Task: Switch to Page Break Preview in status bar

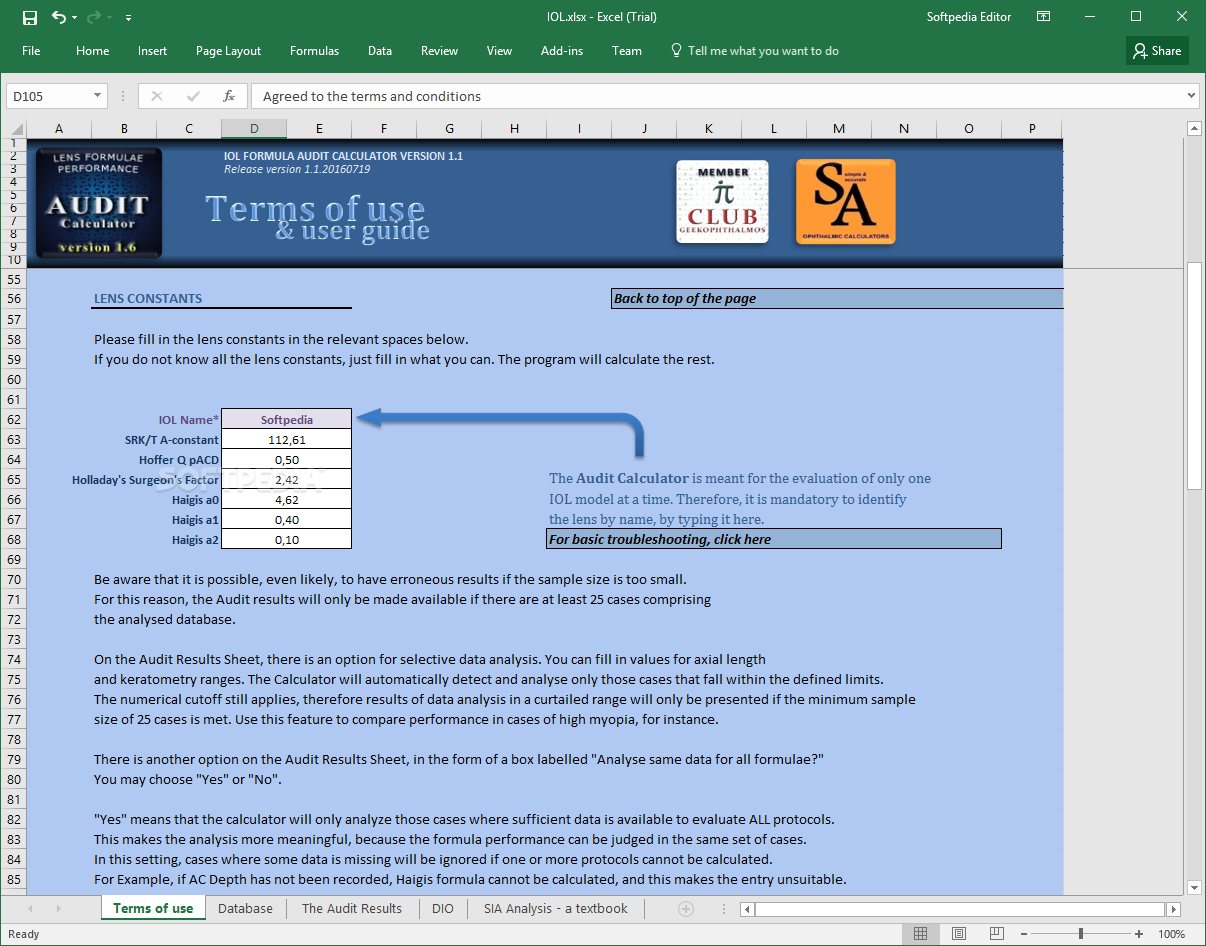Action: click(x=997, y=934)
